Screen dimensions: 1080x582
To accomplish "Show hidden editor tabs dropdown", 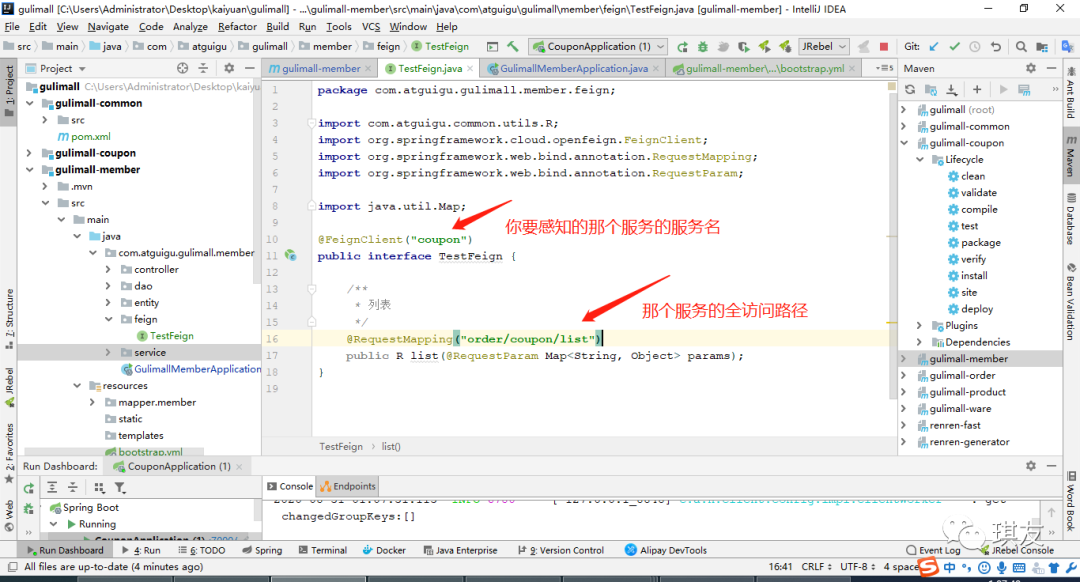I will pos(884,68).
